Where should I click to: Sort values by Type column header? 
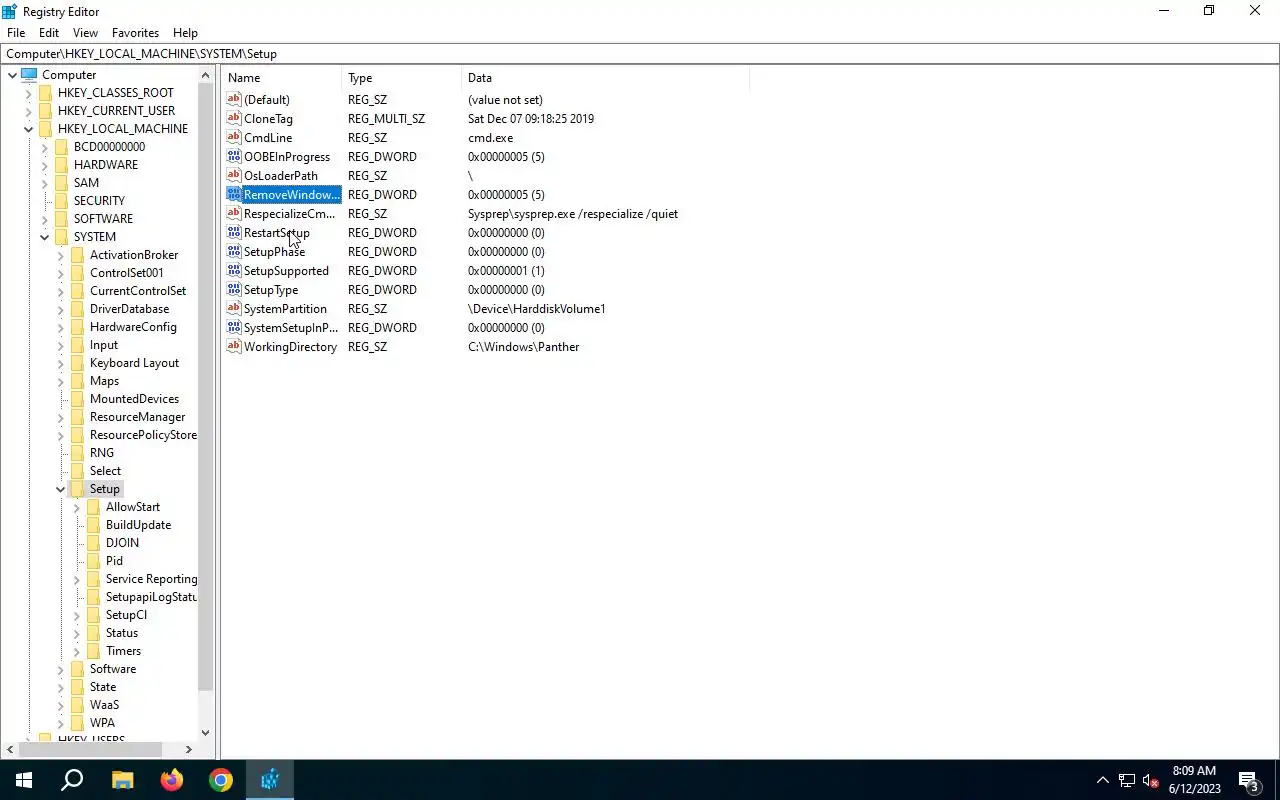click(x=402, y=77)
